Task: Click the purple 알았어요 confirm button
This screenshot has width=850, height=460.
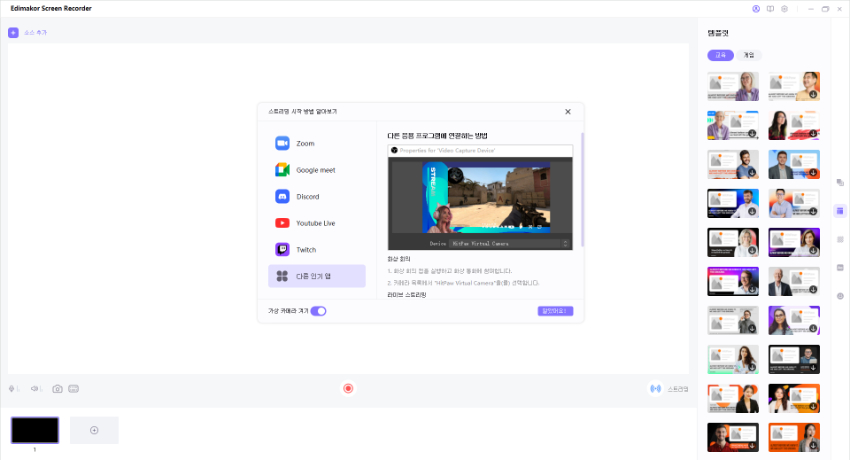Action: pyautogui.click(x=555, y=311)
